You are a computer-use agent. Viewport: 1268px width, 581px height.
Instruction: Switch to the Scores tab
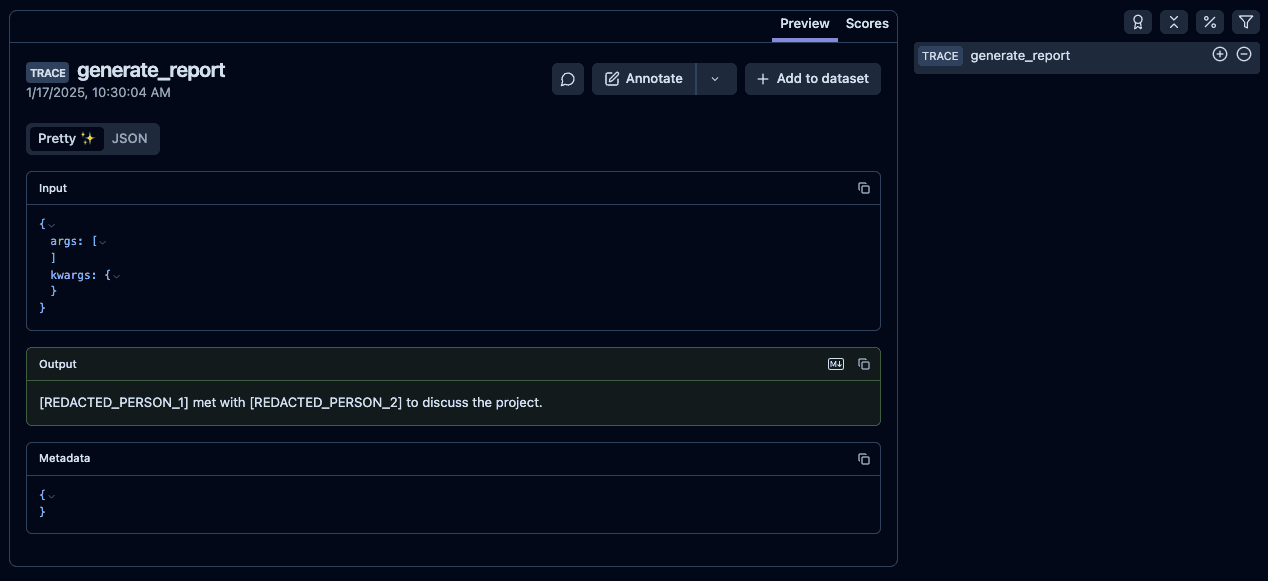pos(867,23)
